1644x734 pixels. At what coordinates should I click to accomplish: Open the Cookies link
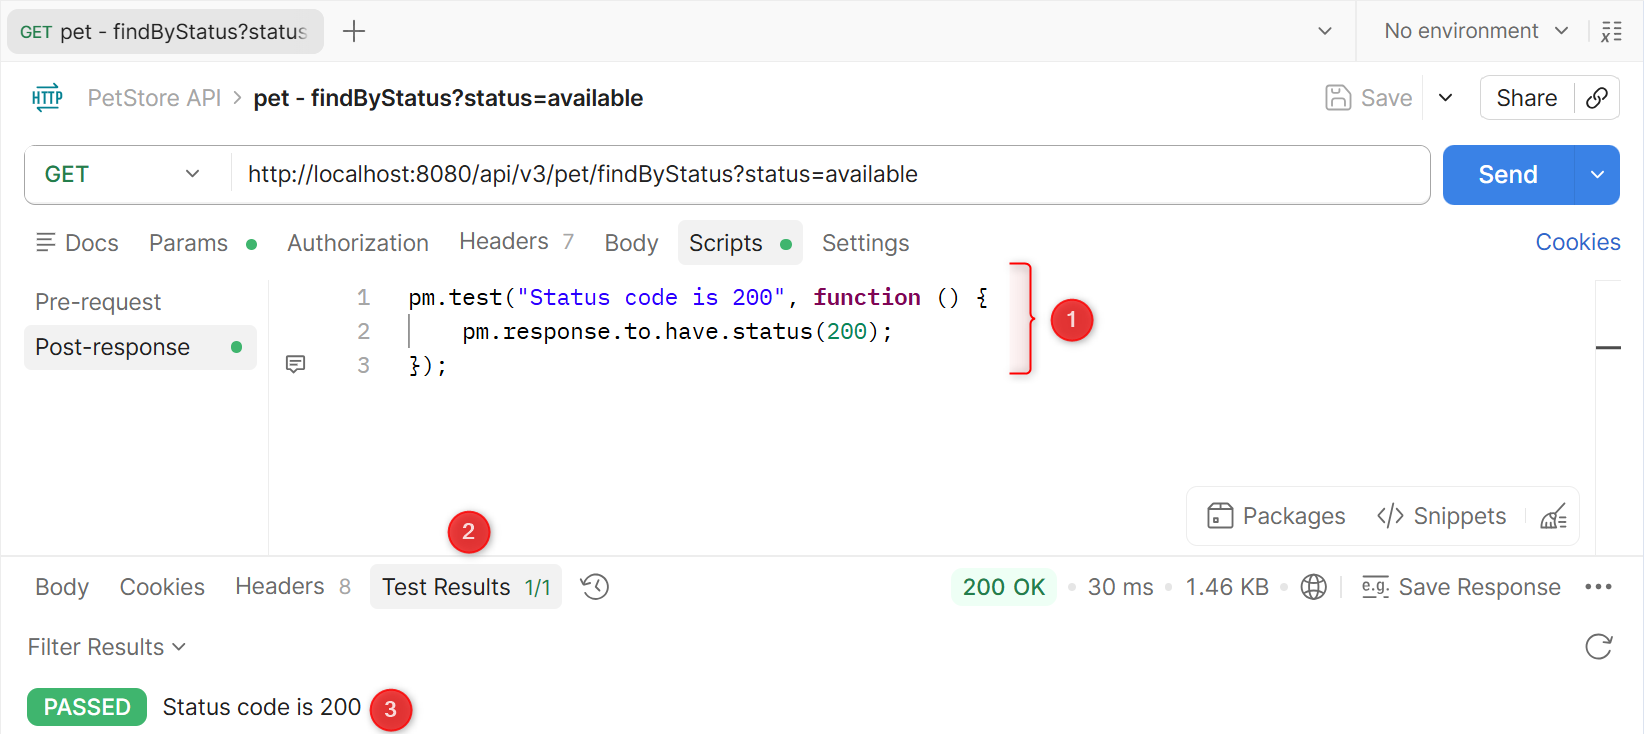[x=1577, y=242]
